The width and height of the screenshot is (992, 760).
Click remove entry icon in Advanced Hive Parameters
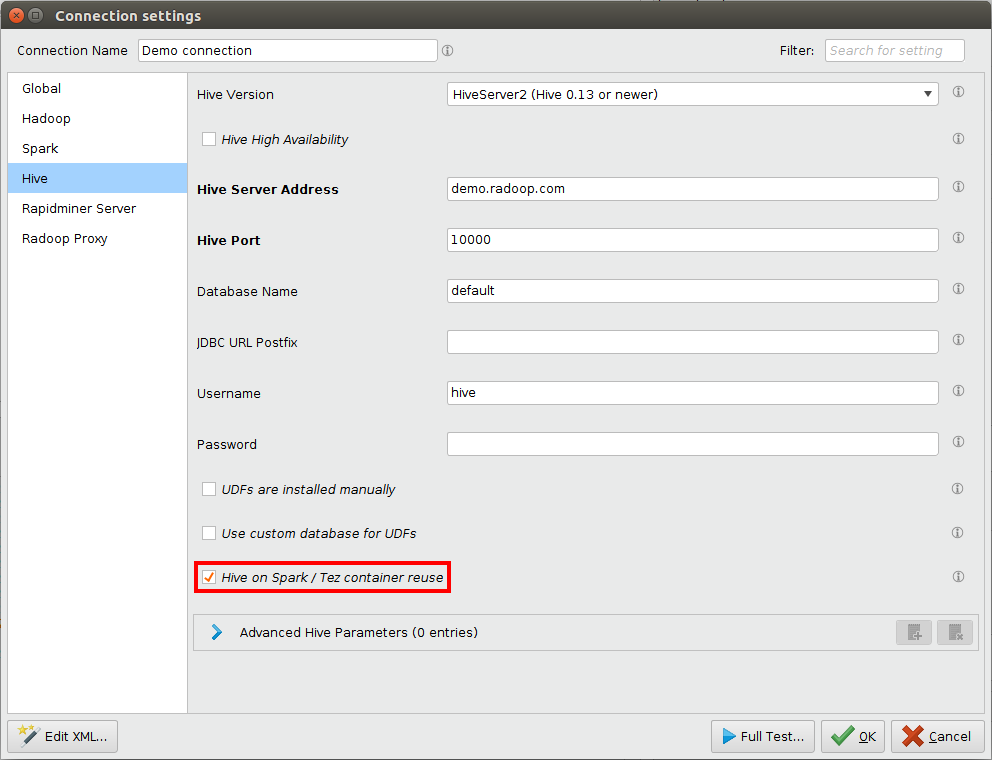[x=955, y=632]
